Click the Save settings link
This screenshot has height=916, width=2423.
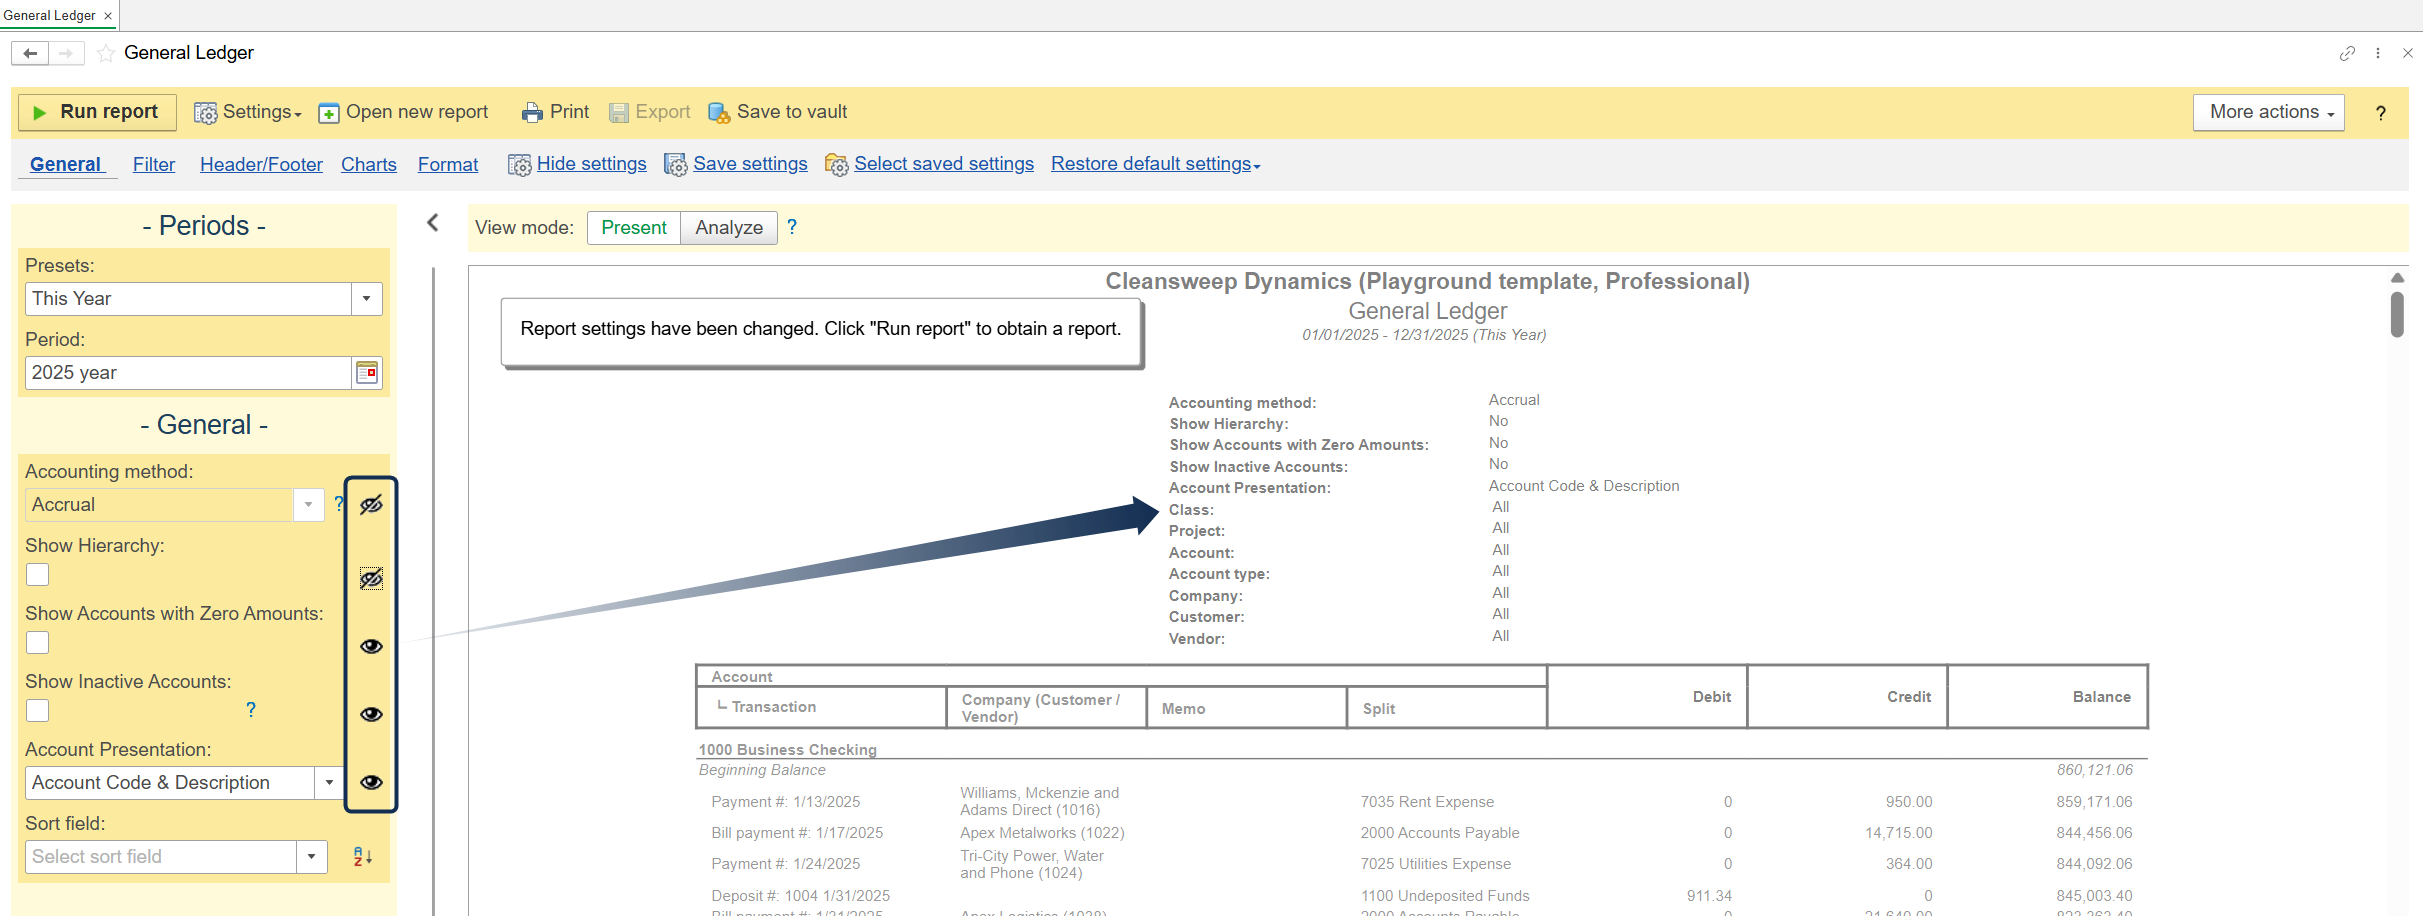click(749, 164)
